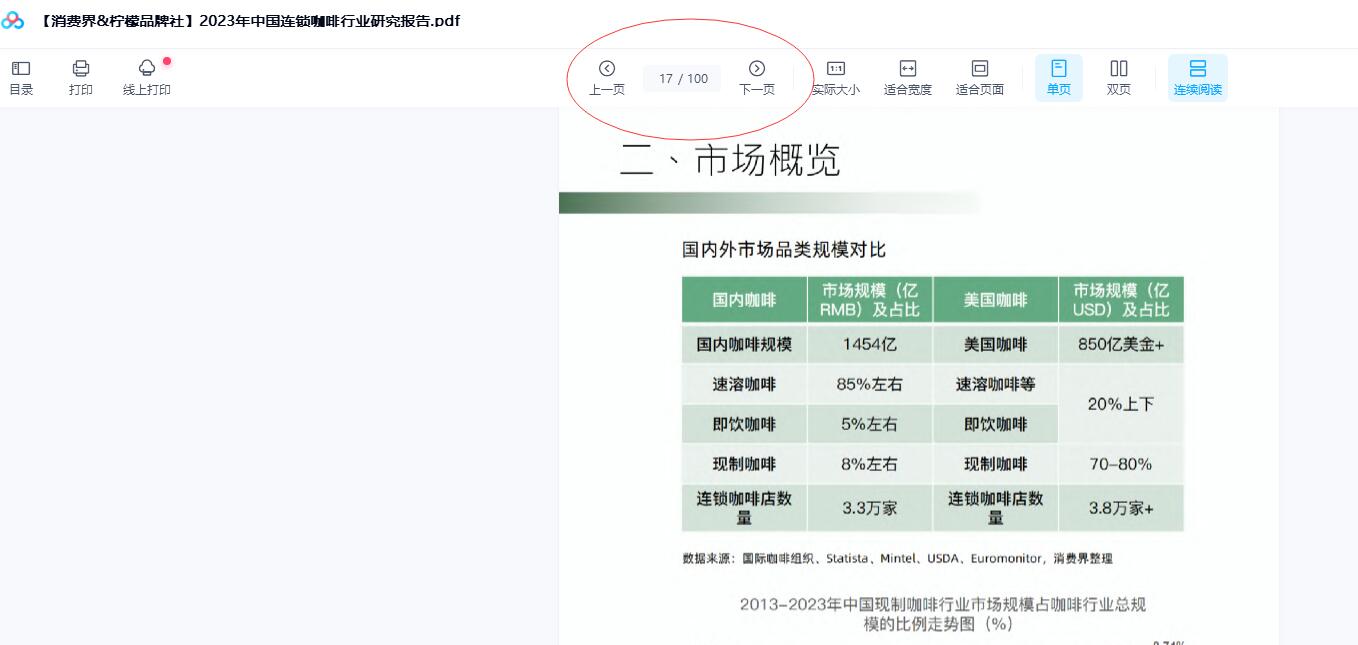Viewport: 1358px width, 645px height.
Task: Click the 上一页 previous page arrow
Action: [x=606, y=77]
